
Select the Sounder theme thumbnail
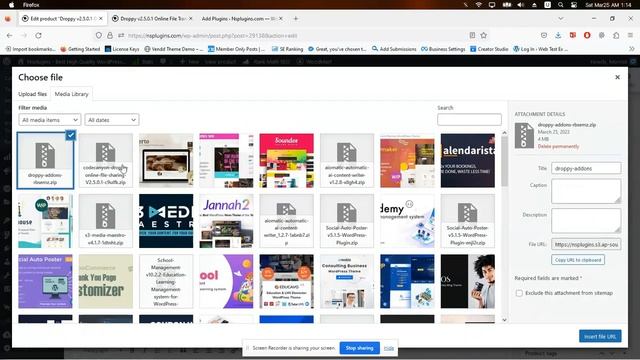point(287,160)
